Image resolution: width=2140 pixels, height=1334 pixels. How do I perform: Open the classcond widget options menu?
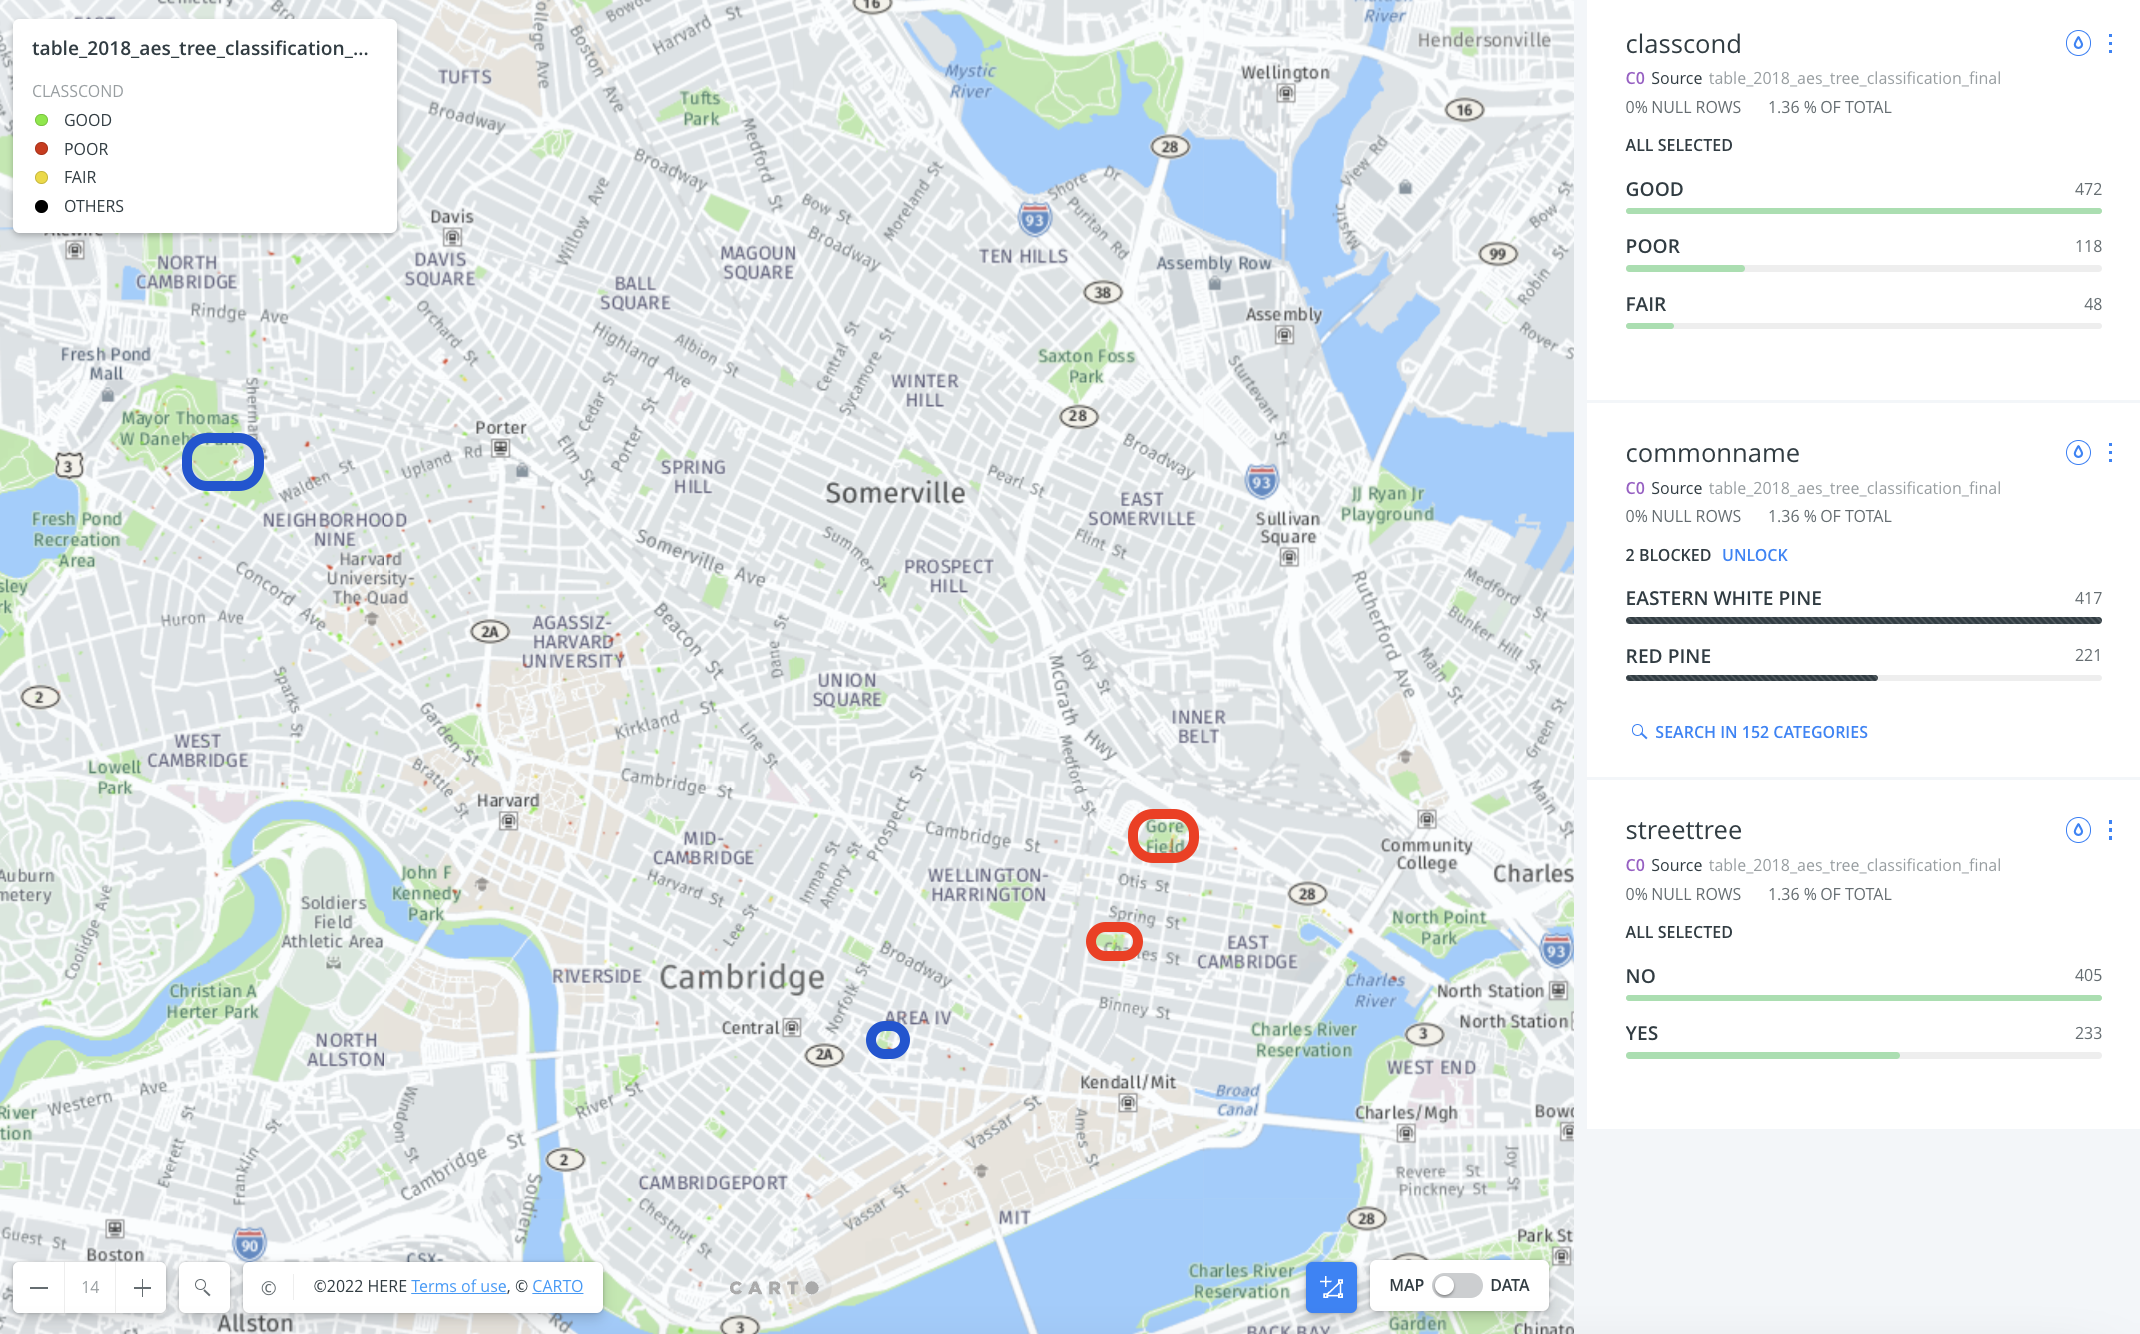(2110, 43)
